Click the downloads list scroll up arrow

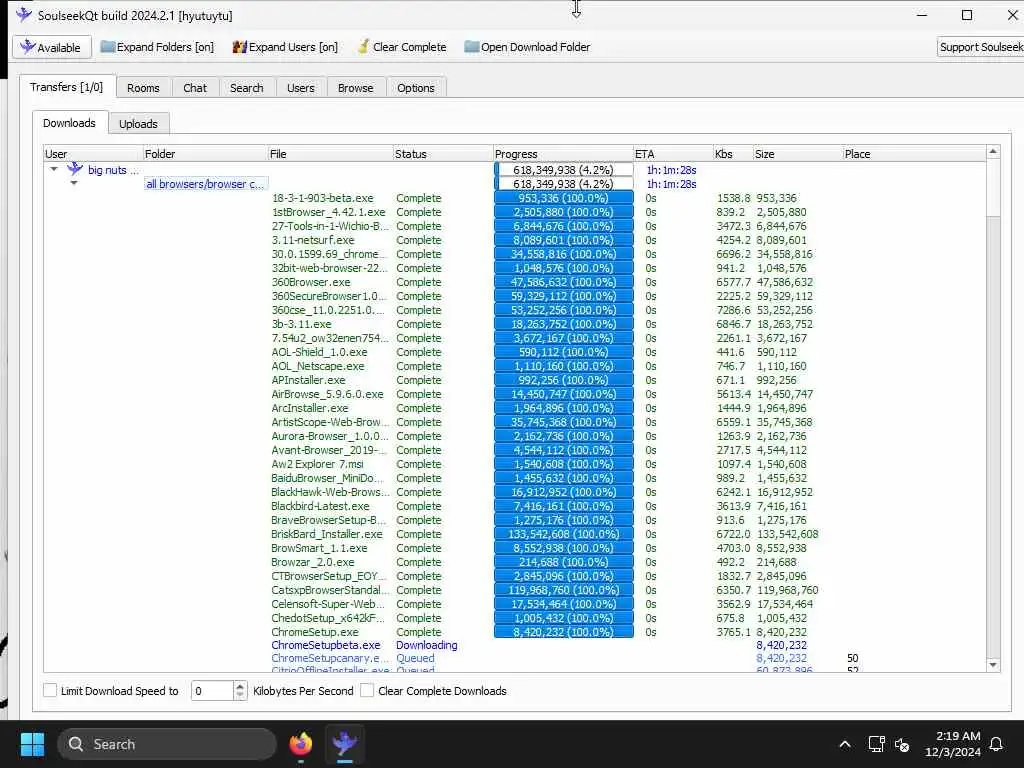pyautogui.click(x=993, y=152)
